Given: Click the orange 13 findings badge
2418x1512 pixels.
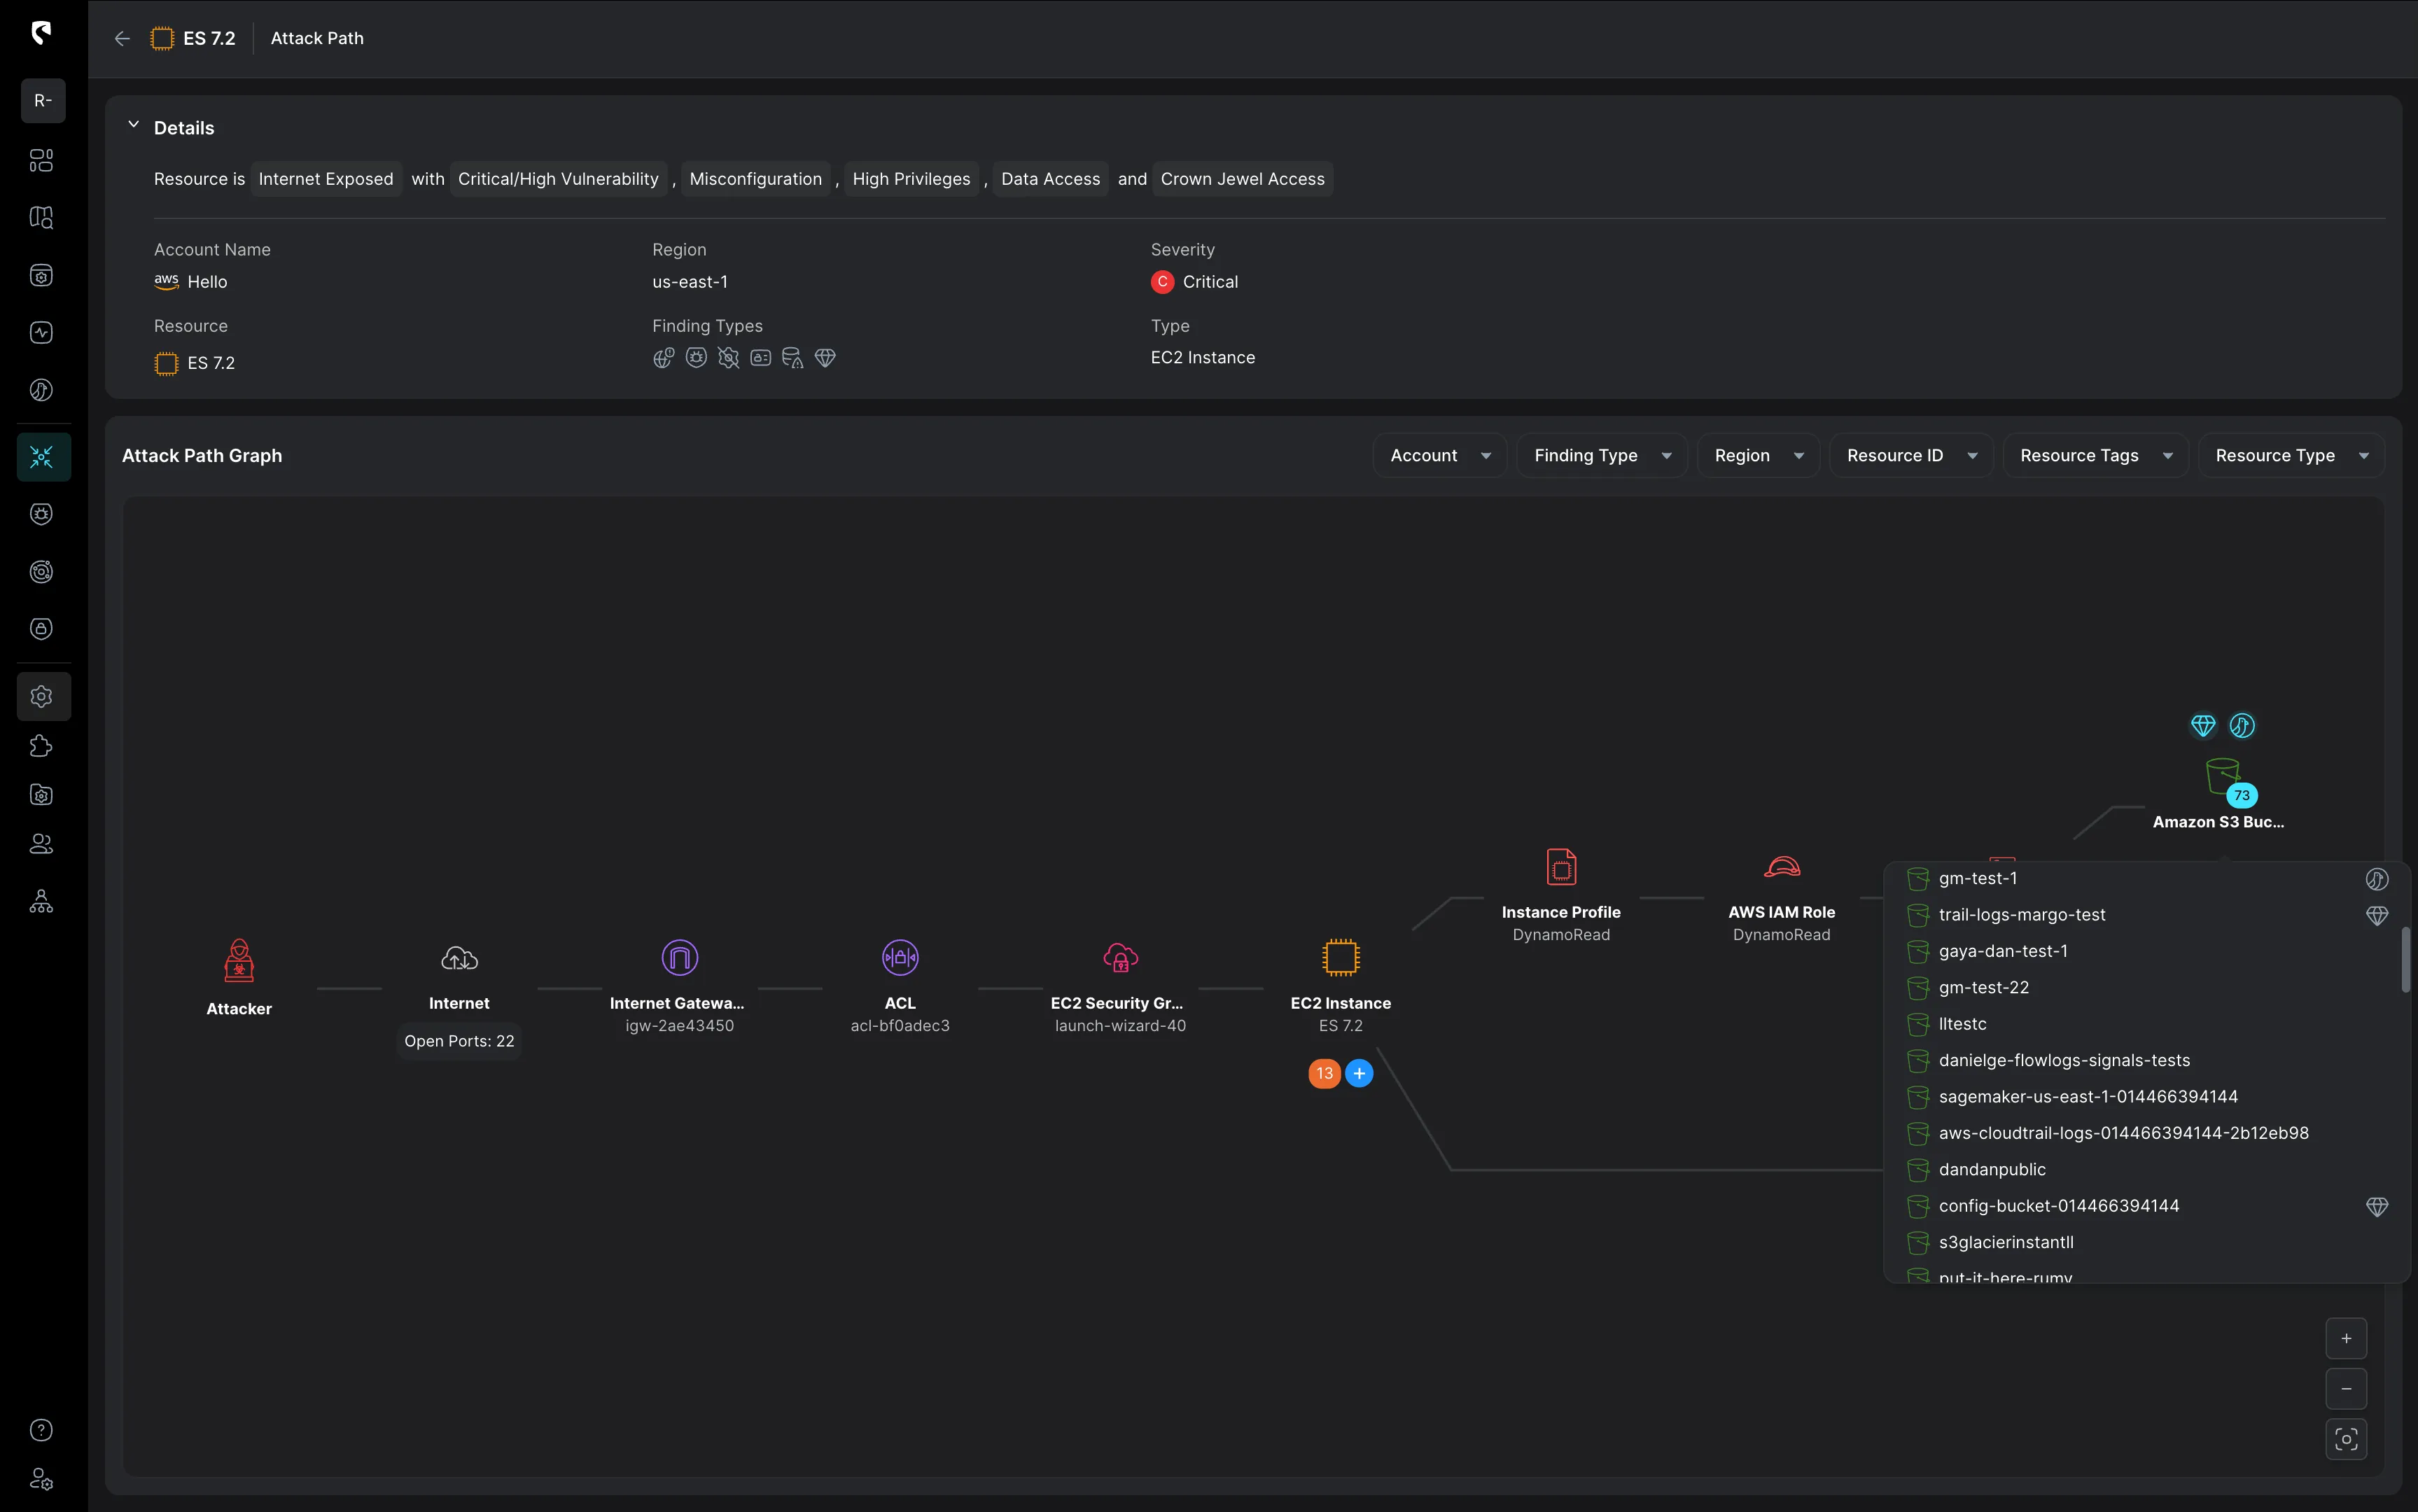Looking at the screenshot, I should [x=1324, y=1073].
